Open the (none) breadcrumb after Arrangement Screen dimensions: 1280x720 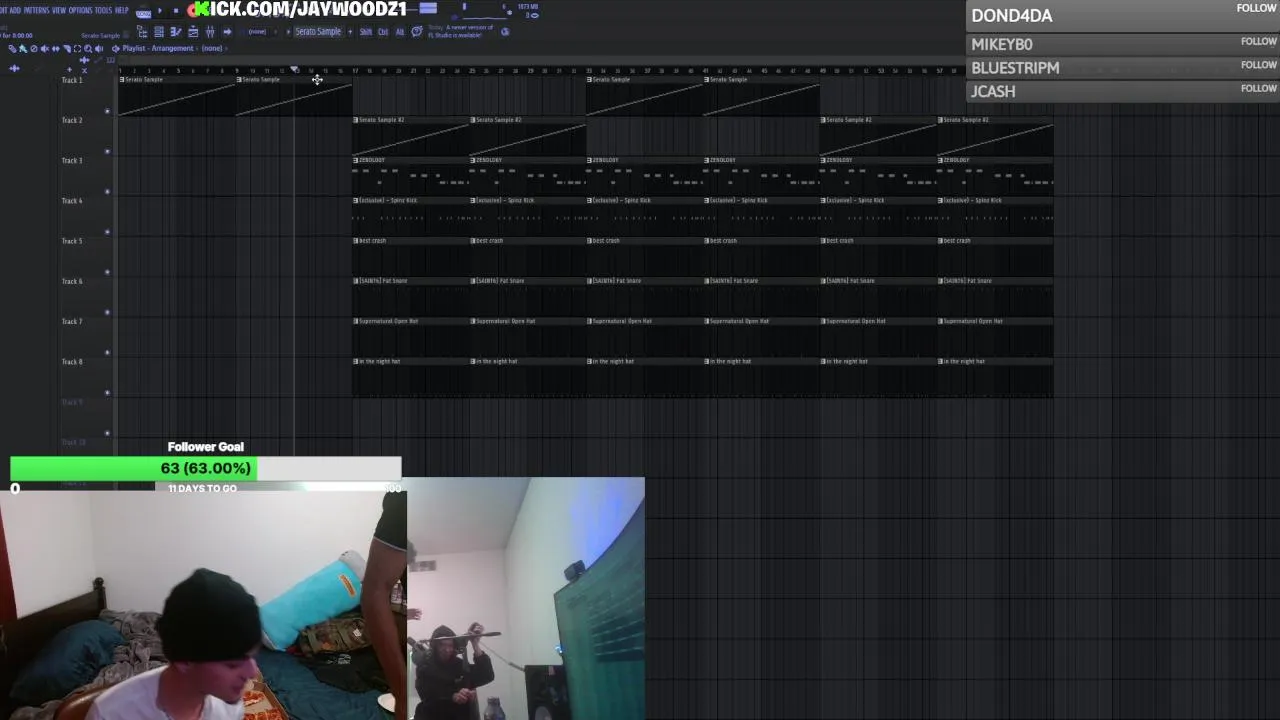[212, 48]
